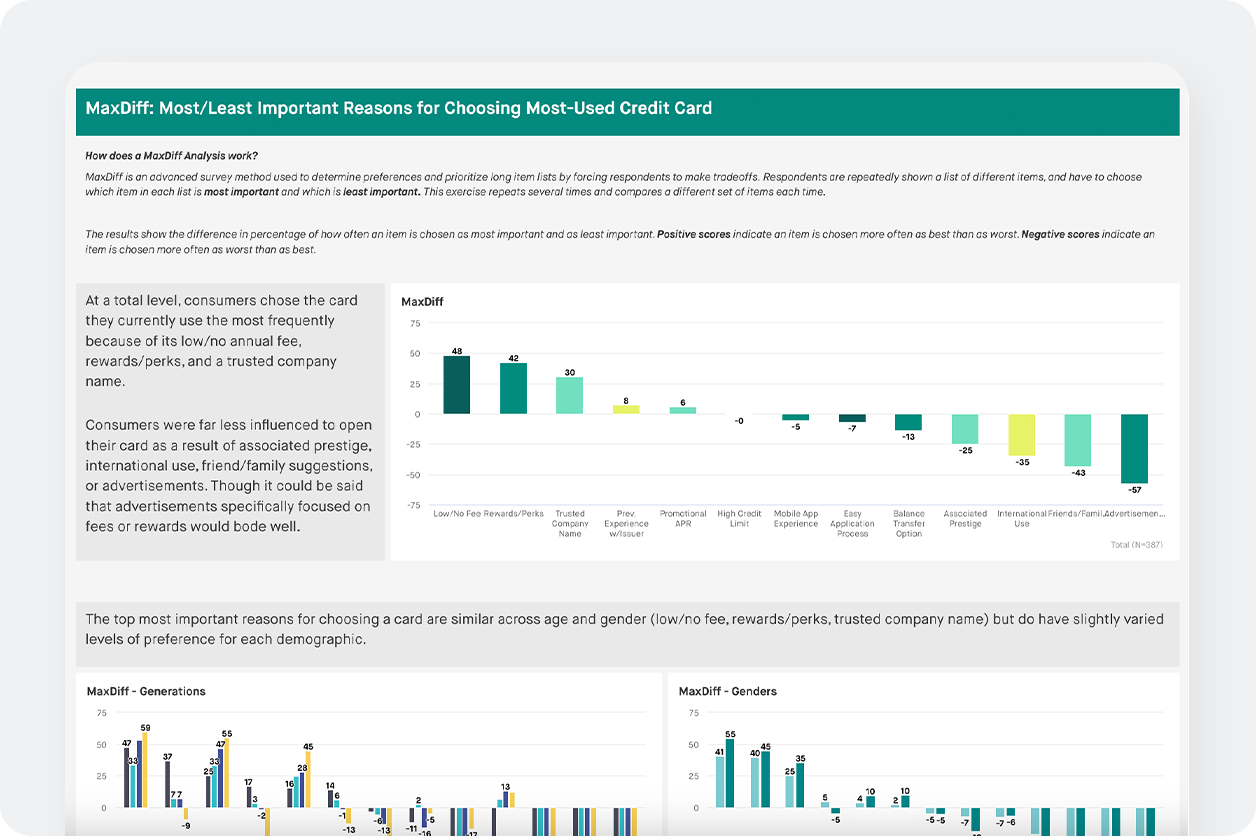Click the 'Associated Prestige' axis label
The height and width of the screenshot is (836, 1256).
965,519
